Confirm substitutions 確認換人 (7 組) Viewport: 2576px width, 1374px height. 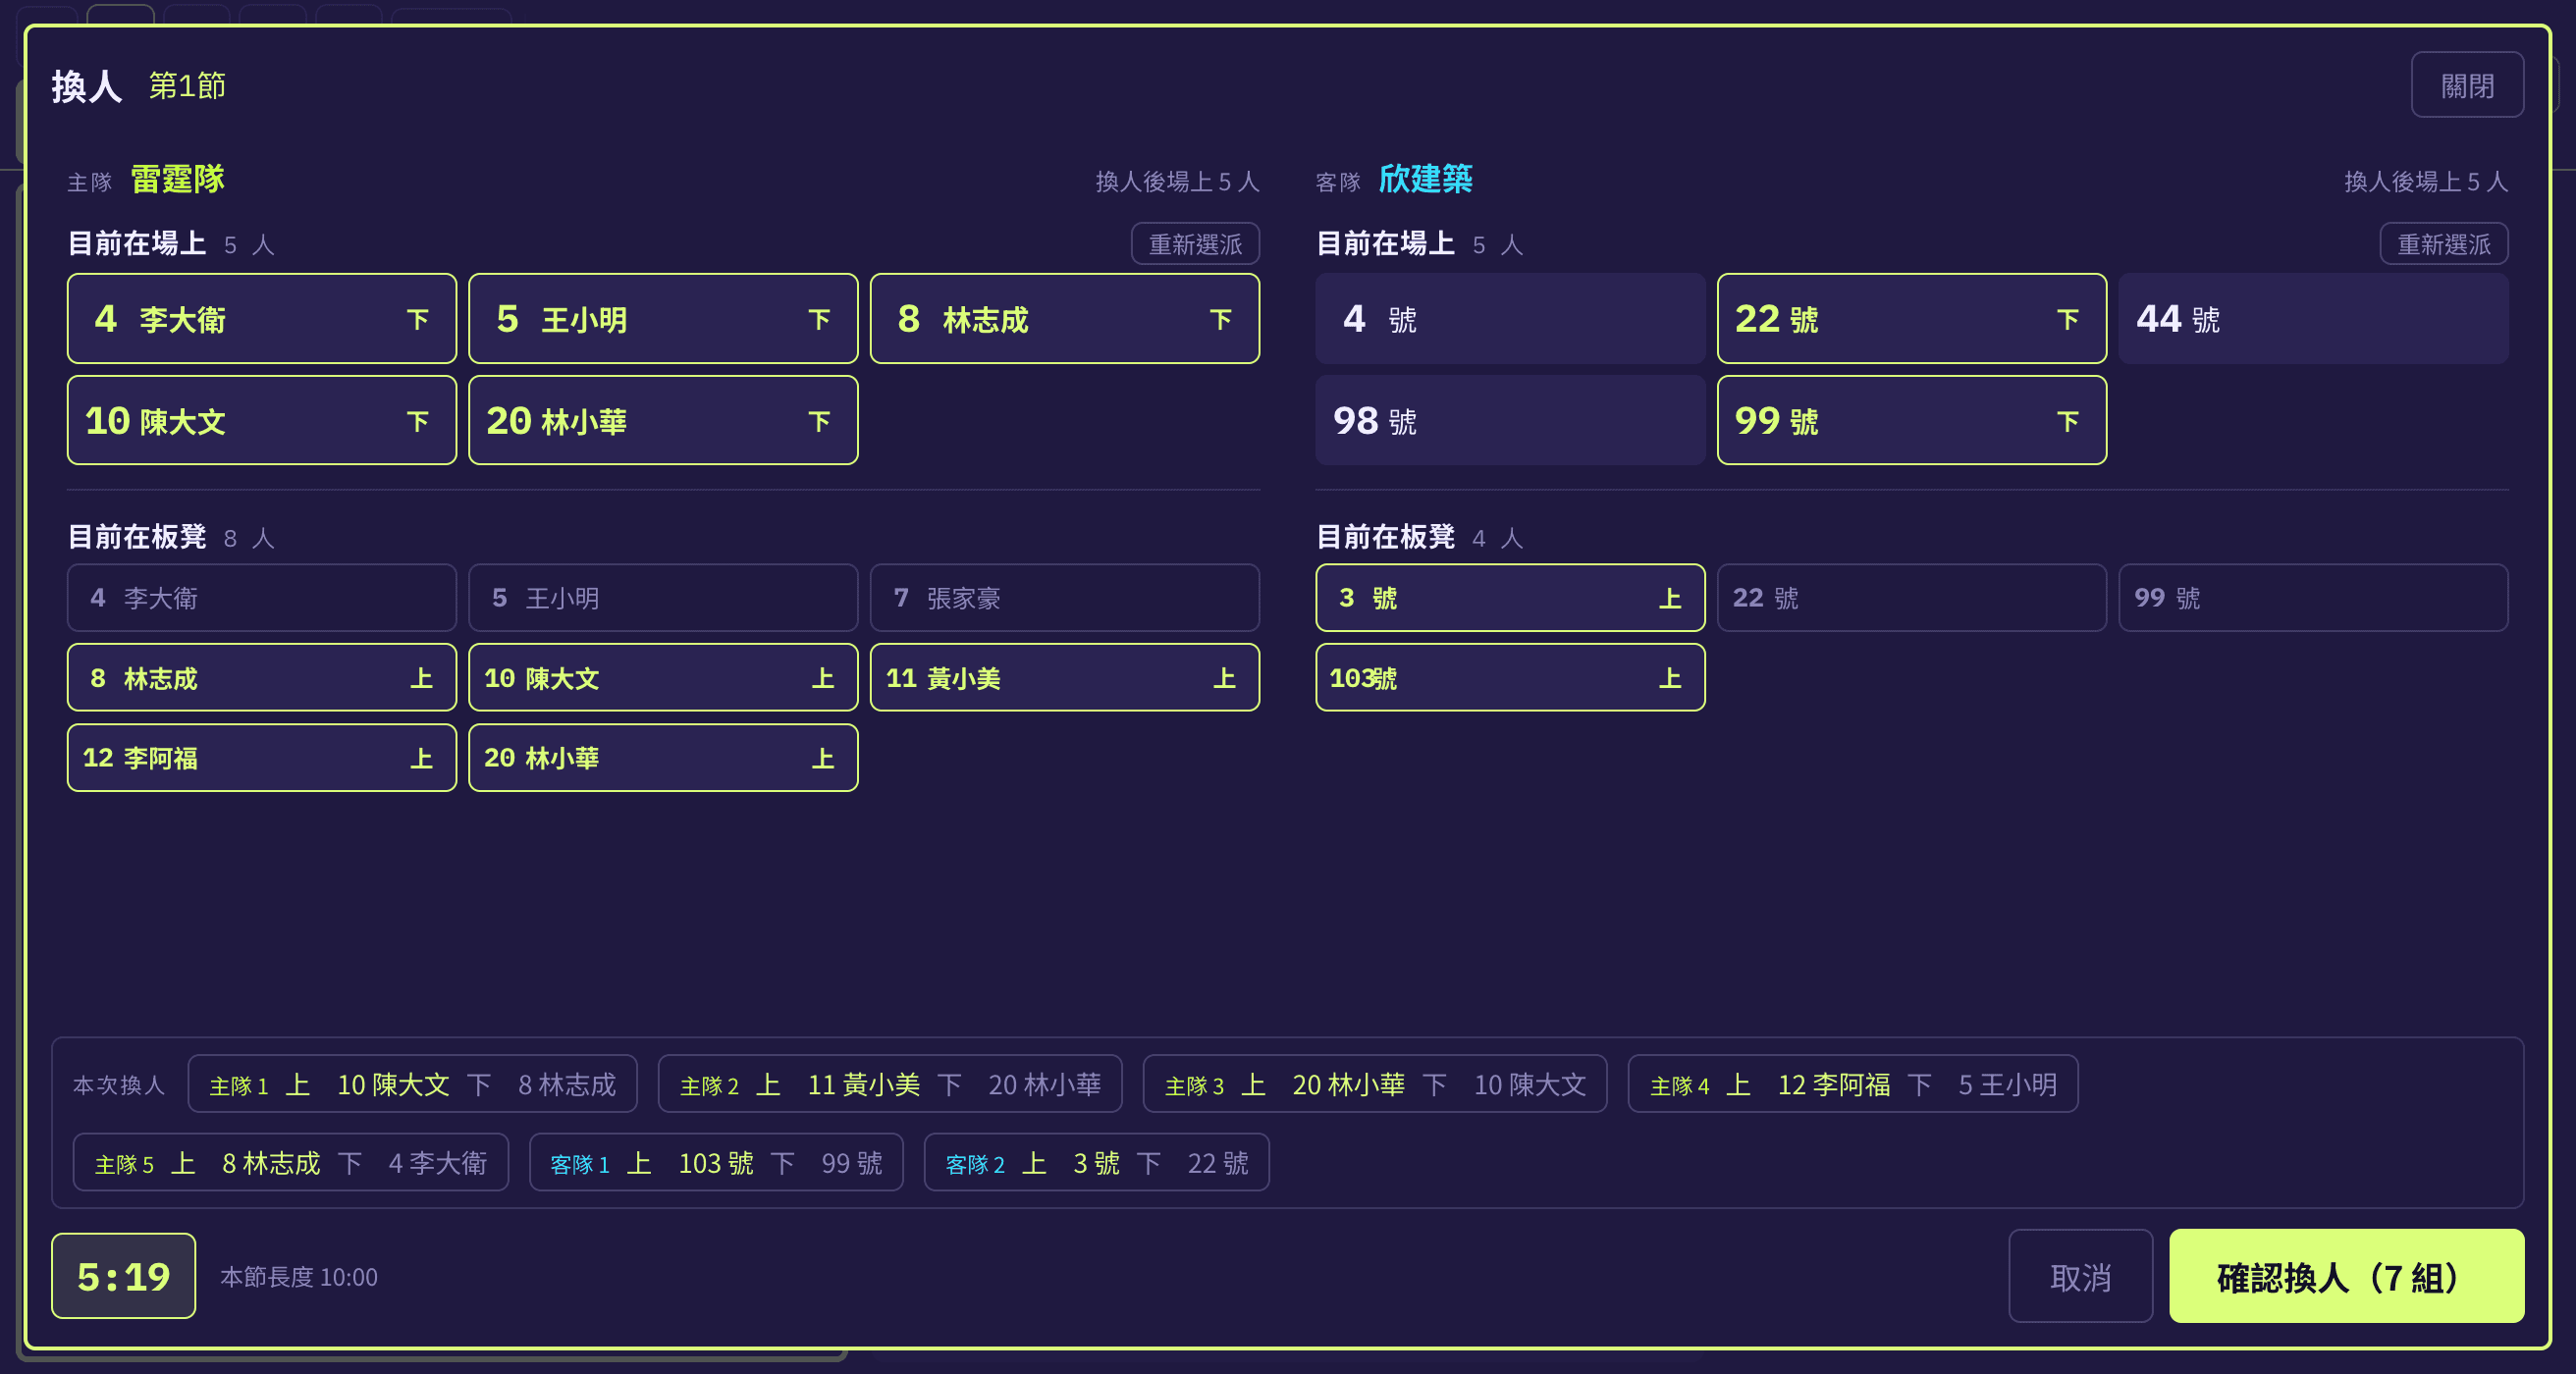[2346, 1276]
